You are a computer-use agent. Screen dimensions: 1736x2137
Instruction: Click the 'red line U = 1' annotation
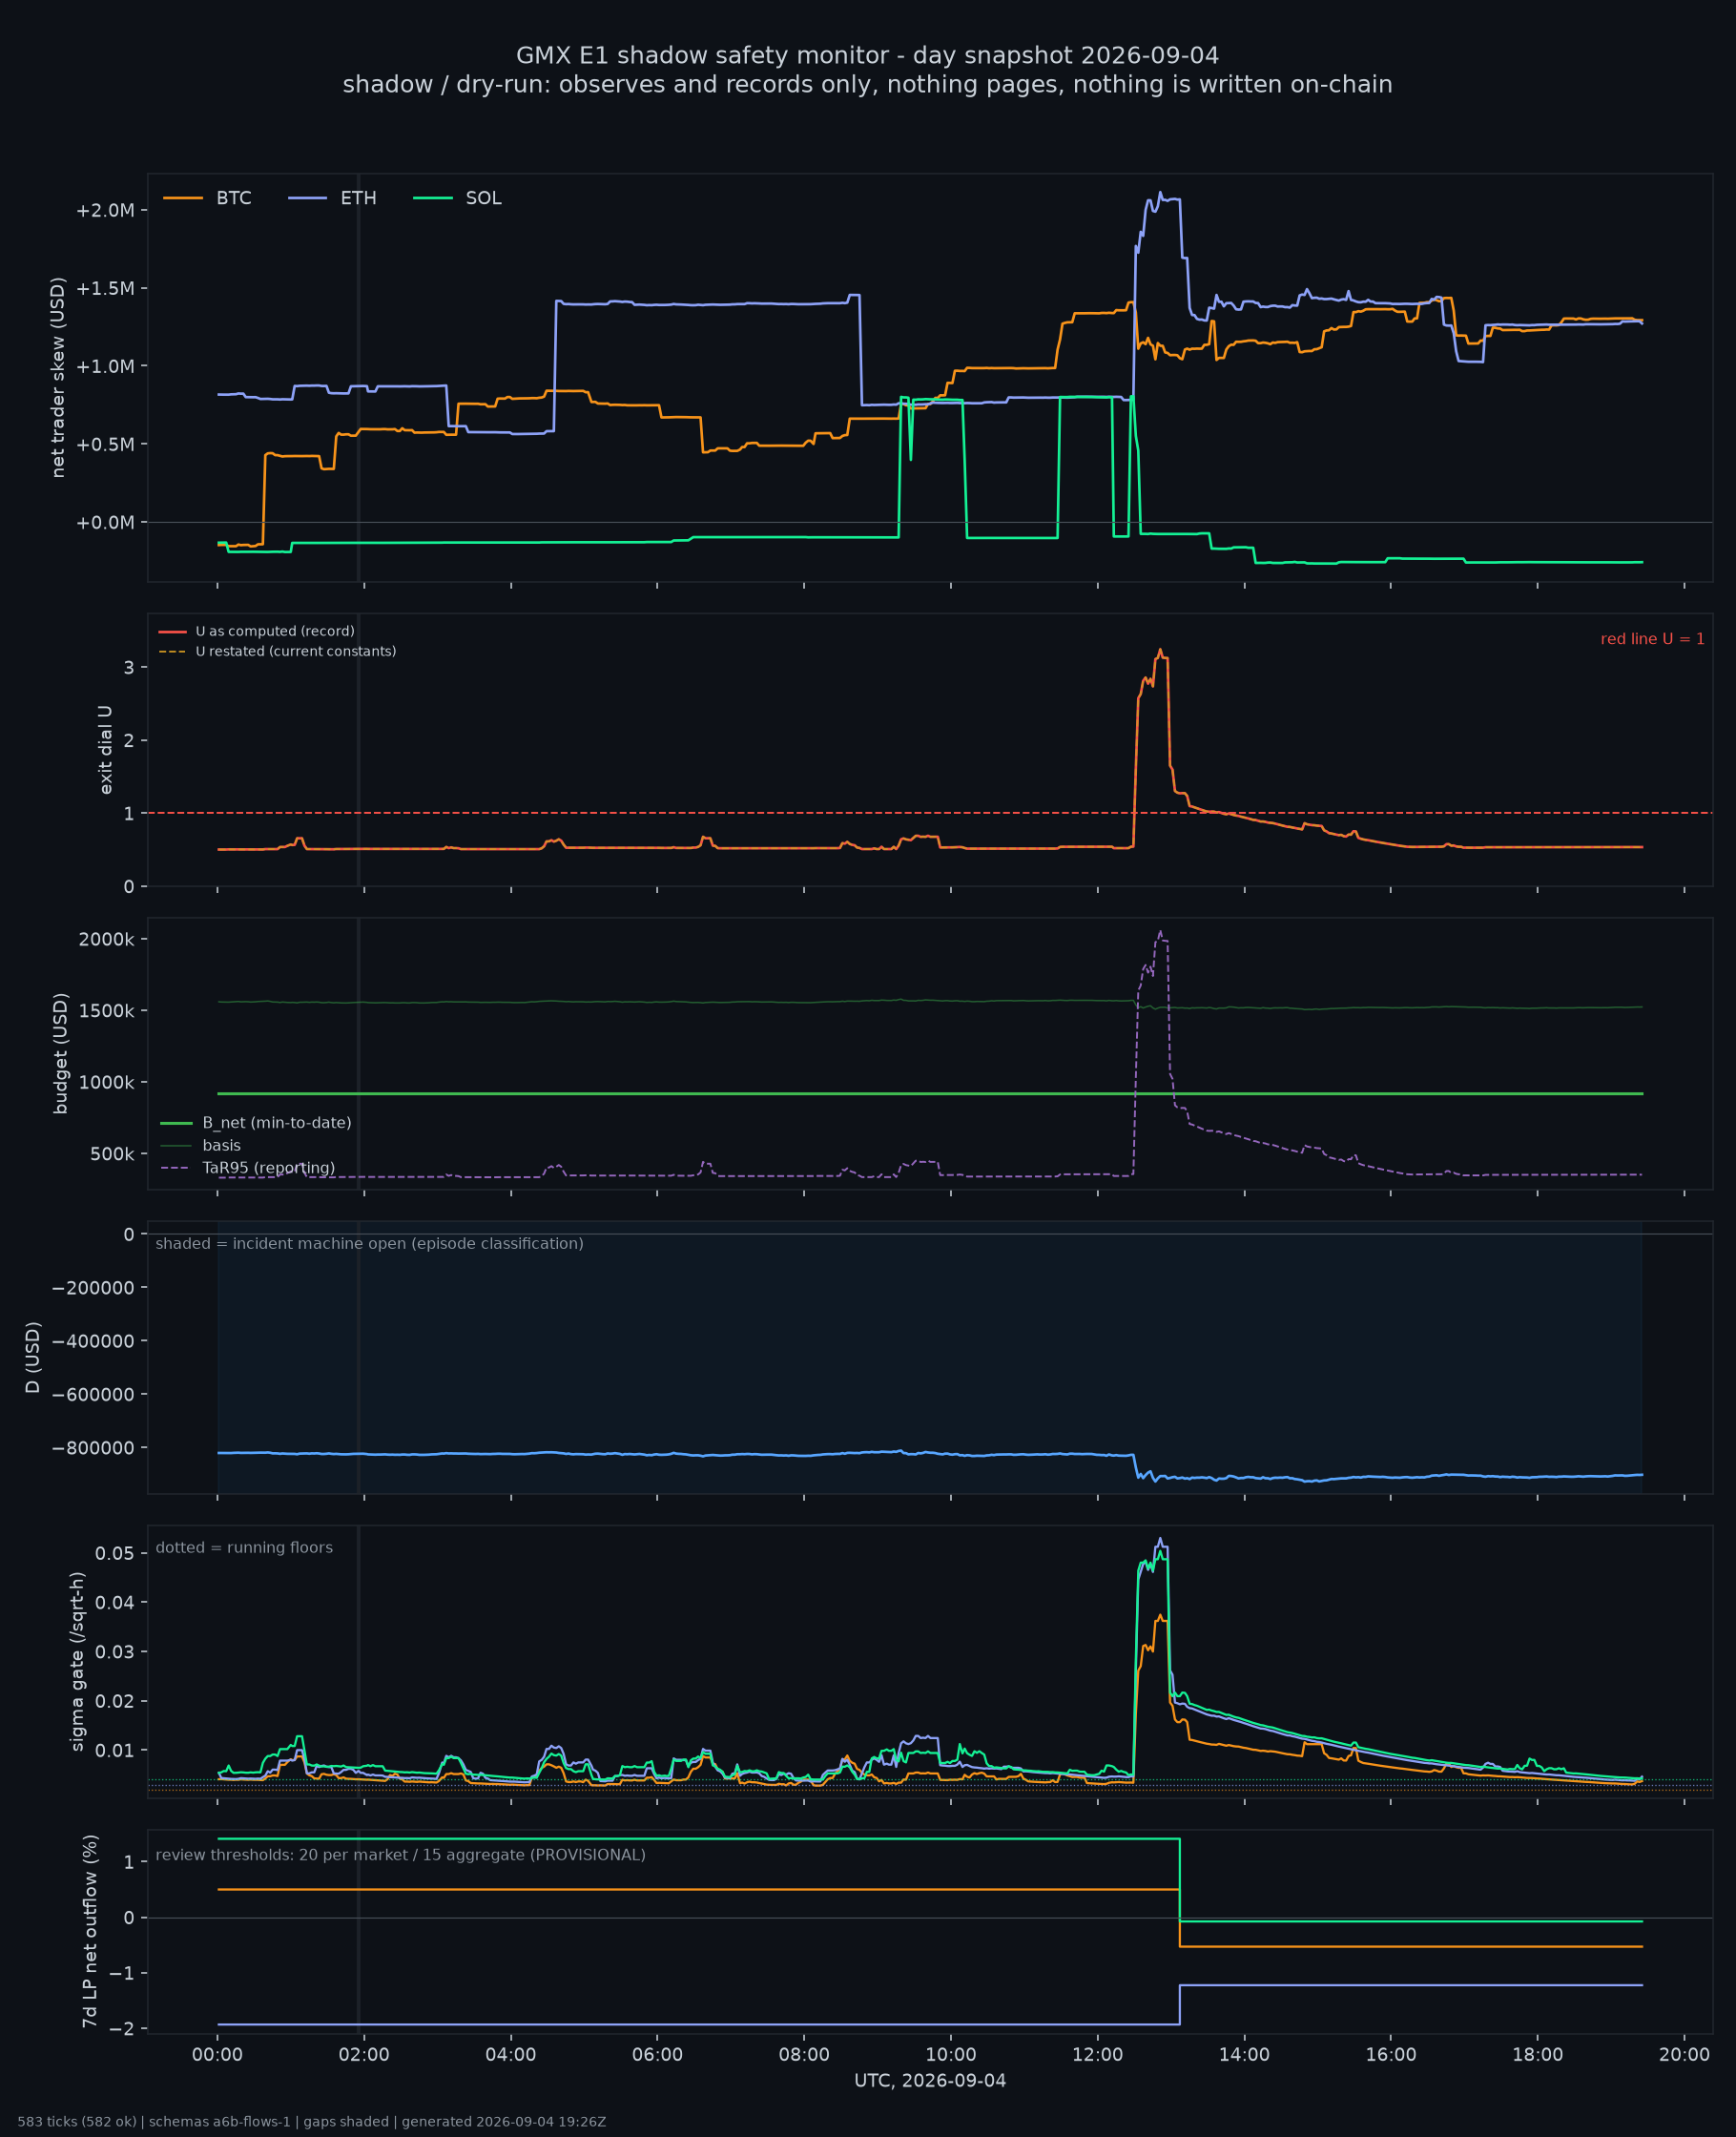1652,639
